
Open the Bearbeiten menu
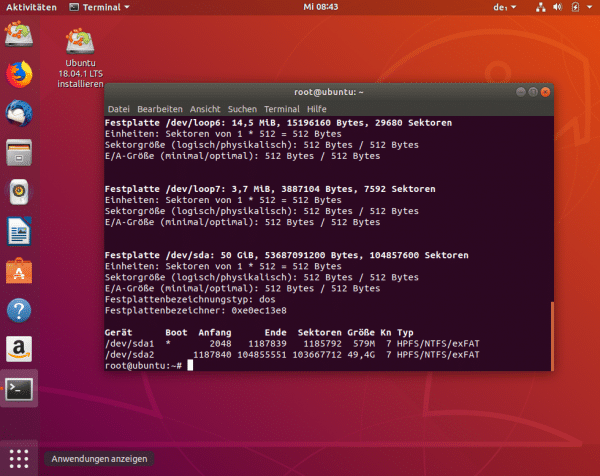point(159,108)
